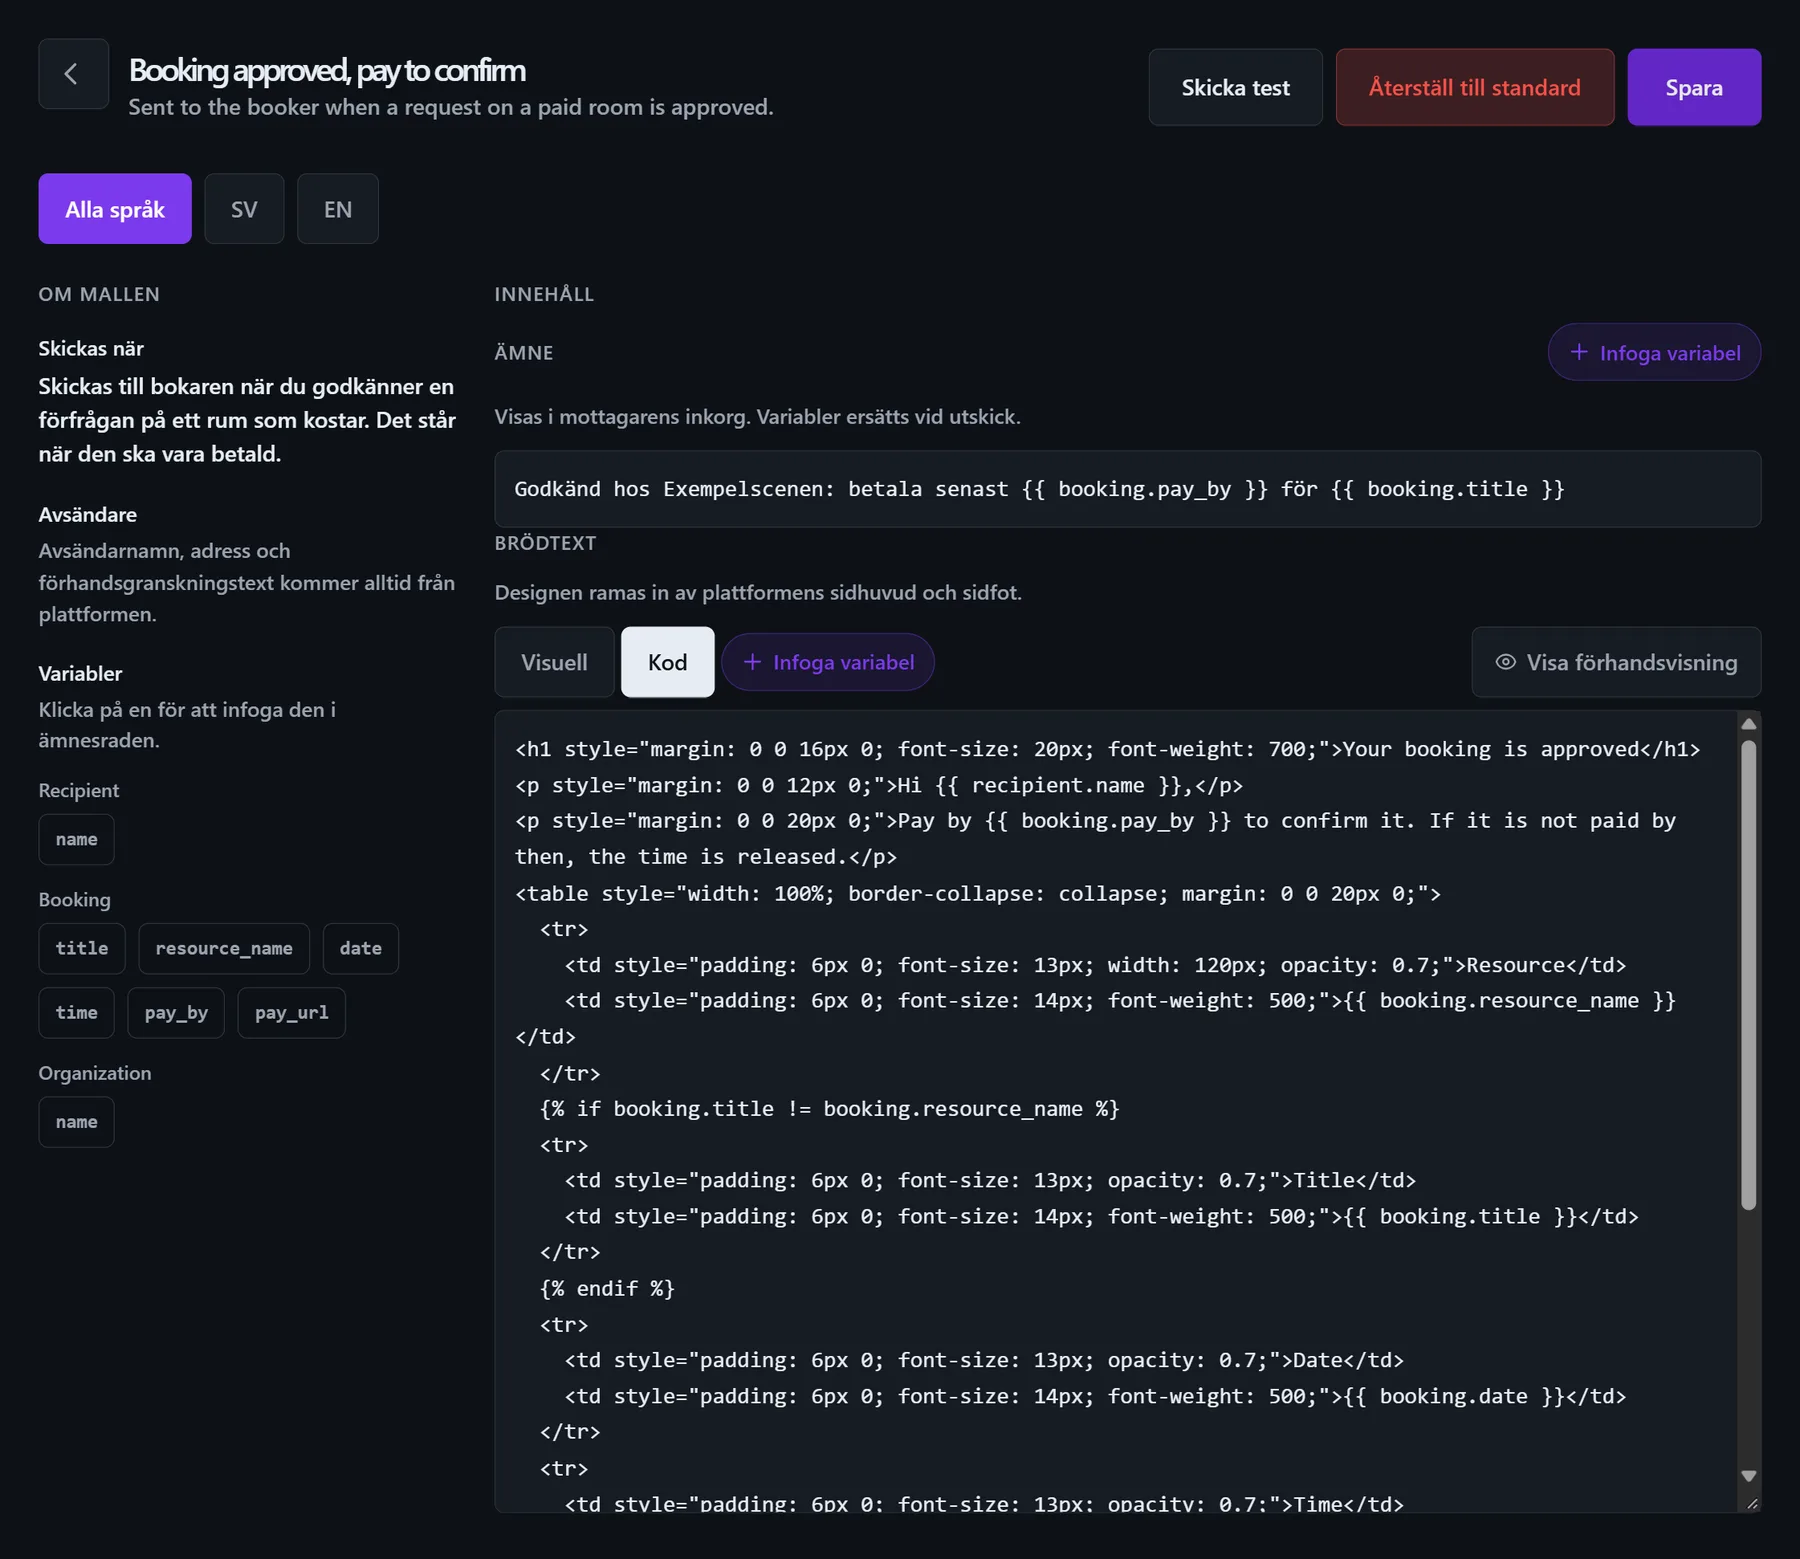Insert the Booking title variable chip
1800x1559 pixels.
[82, 948]
